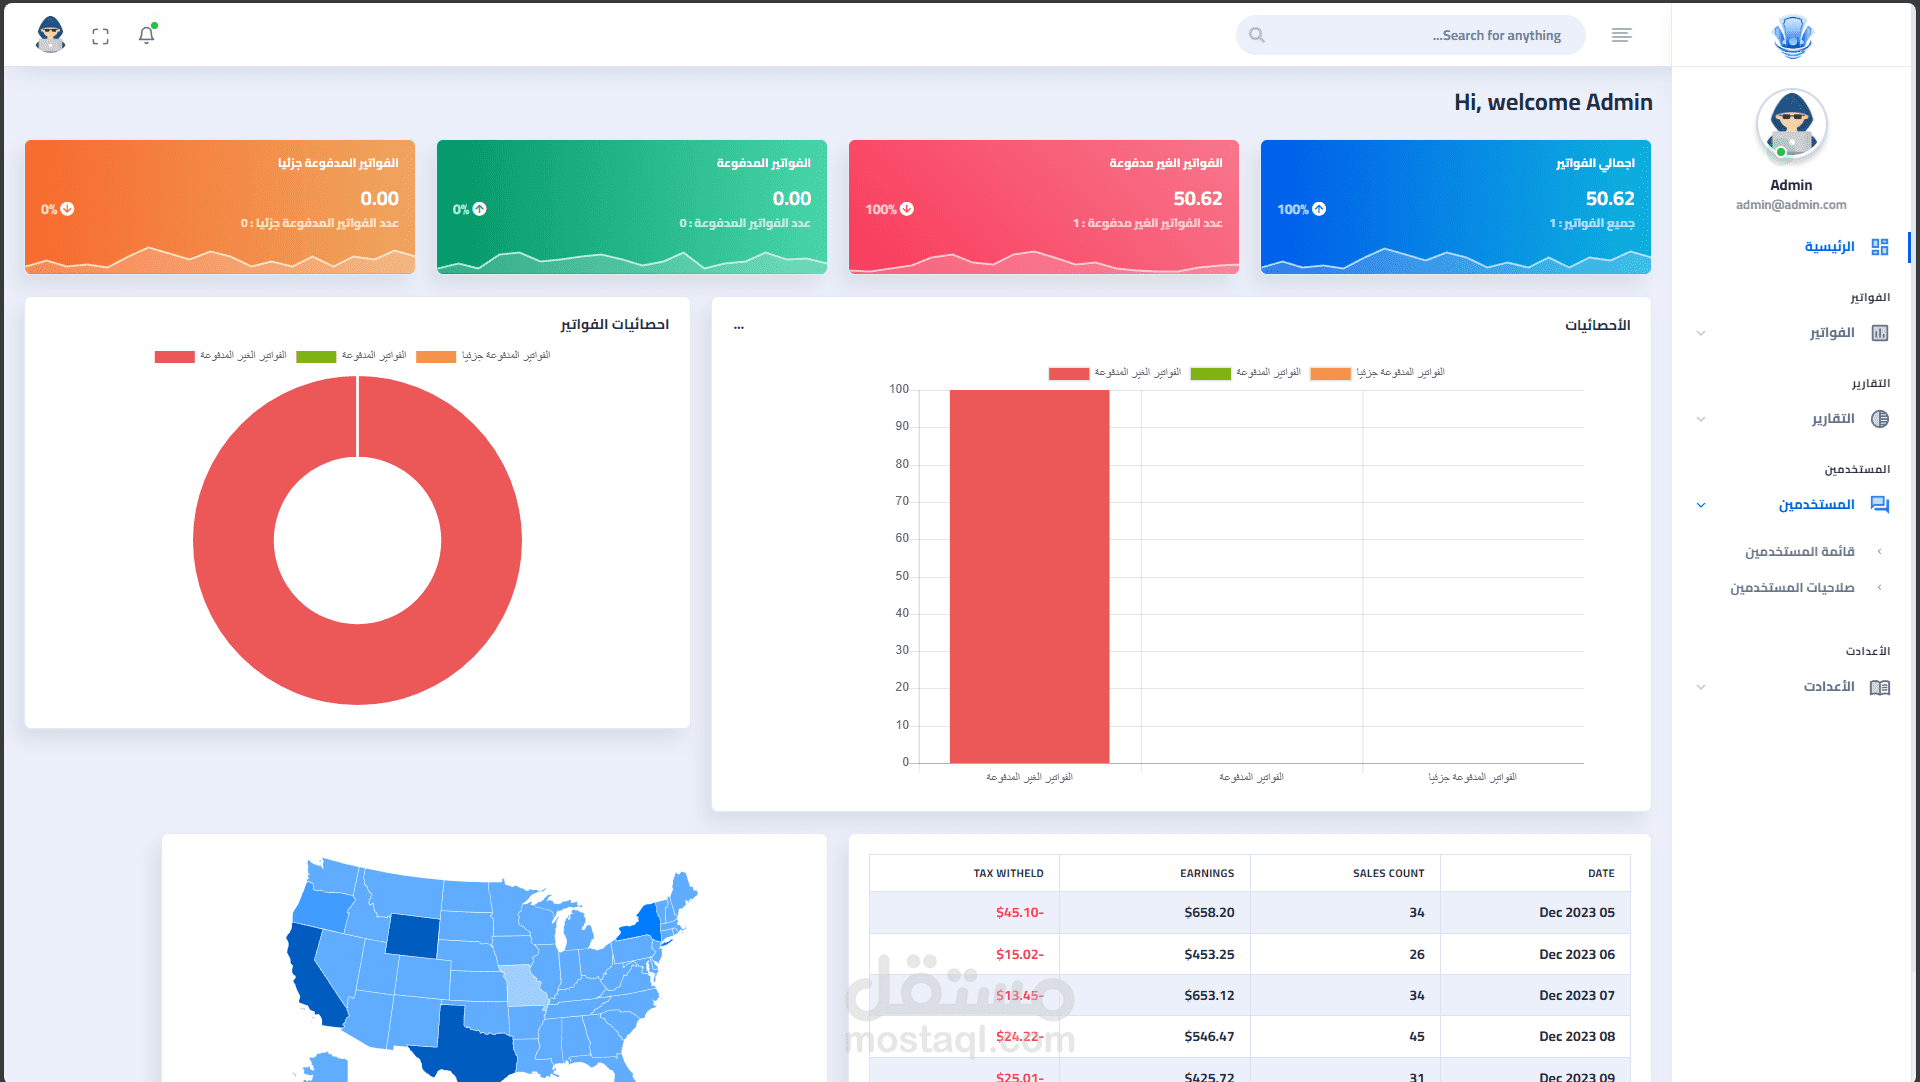The image size is (1920, 1082).
Task: Go to الرئيسية home link
Action: pyautogui.click(x=1829, y=247)
